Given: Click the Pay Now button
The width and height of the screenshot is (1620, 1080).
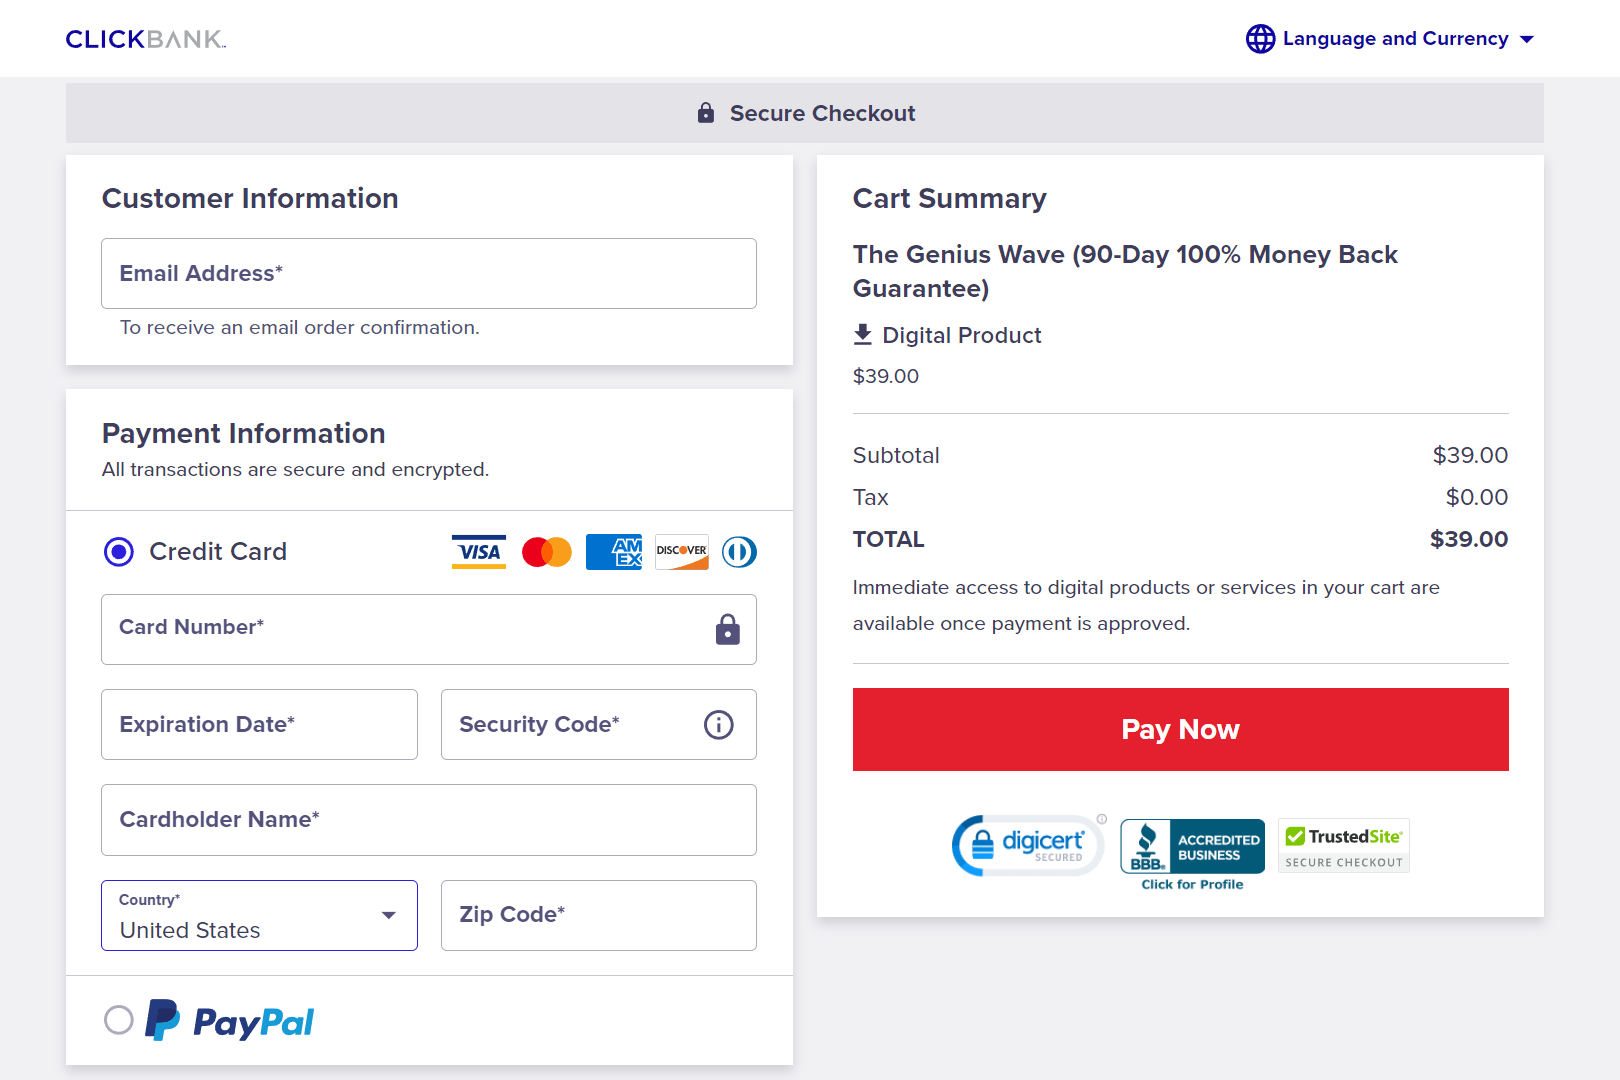Looking at the screenshot, I should (x=1180, y=729).
